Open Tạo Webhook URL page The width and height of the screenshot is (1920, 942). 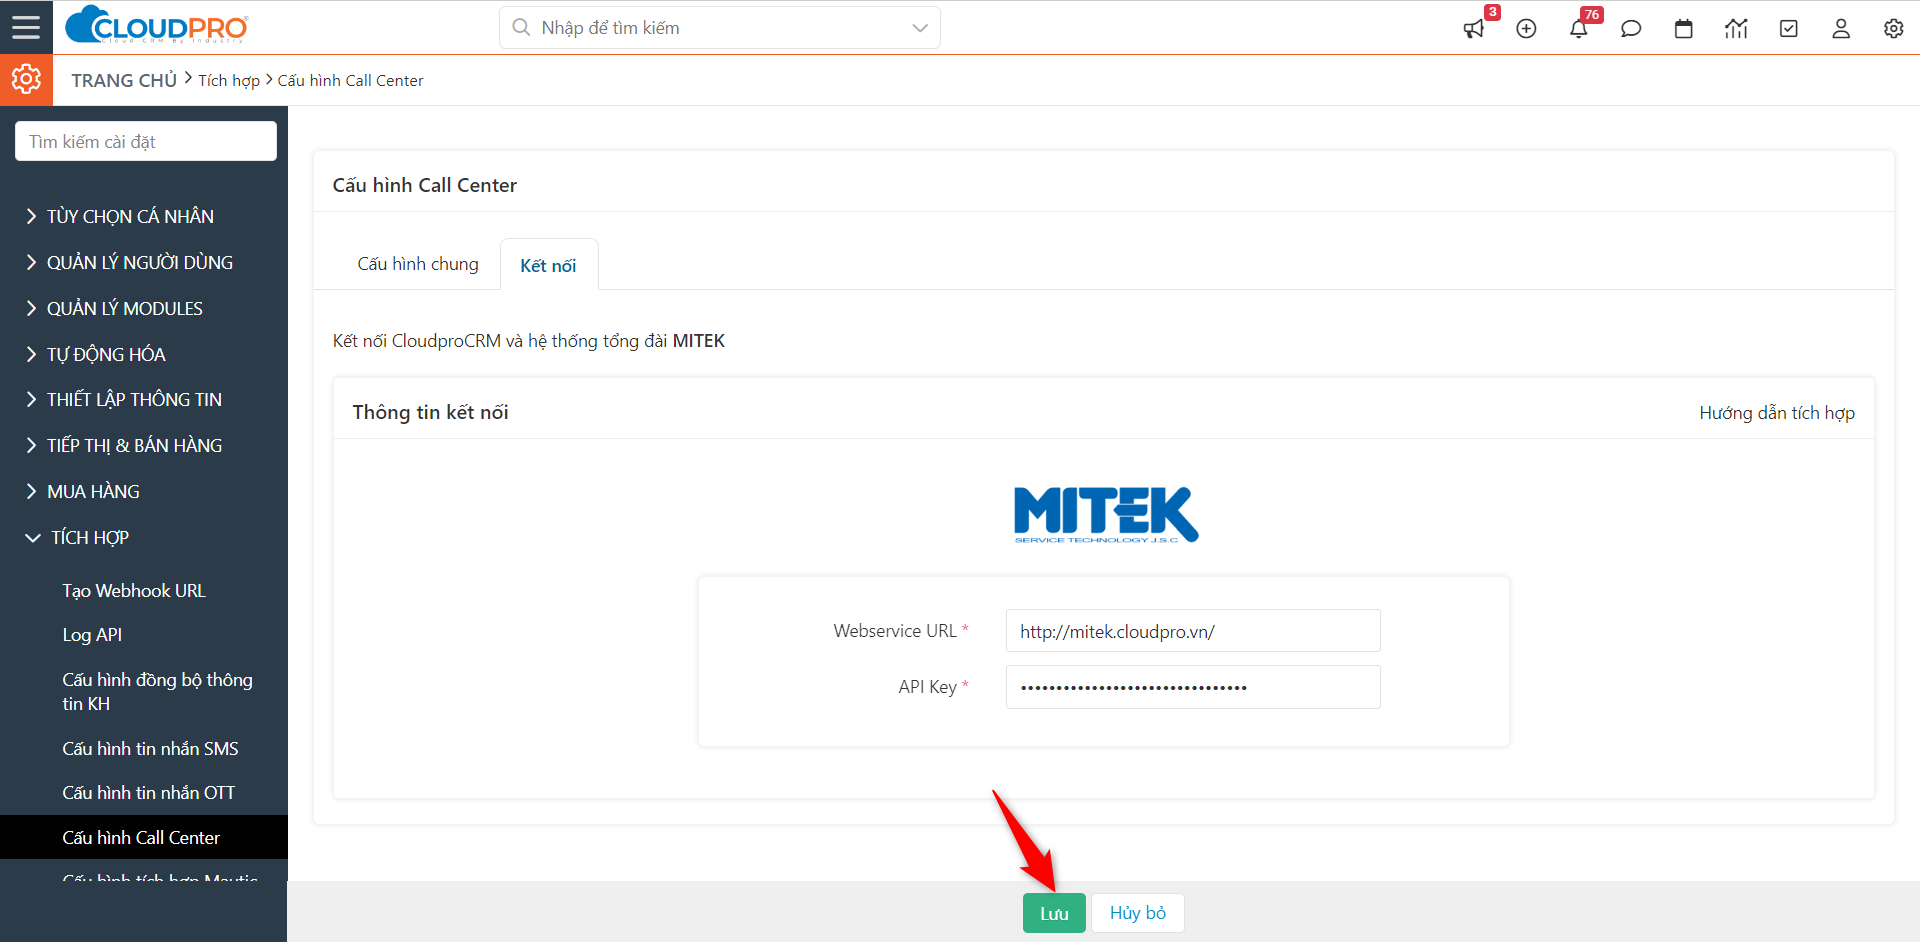point(134,591)
